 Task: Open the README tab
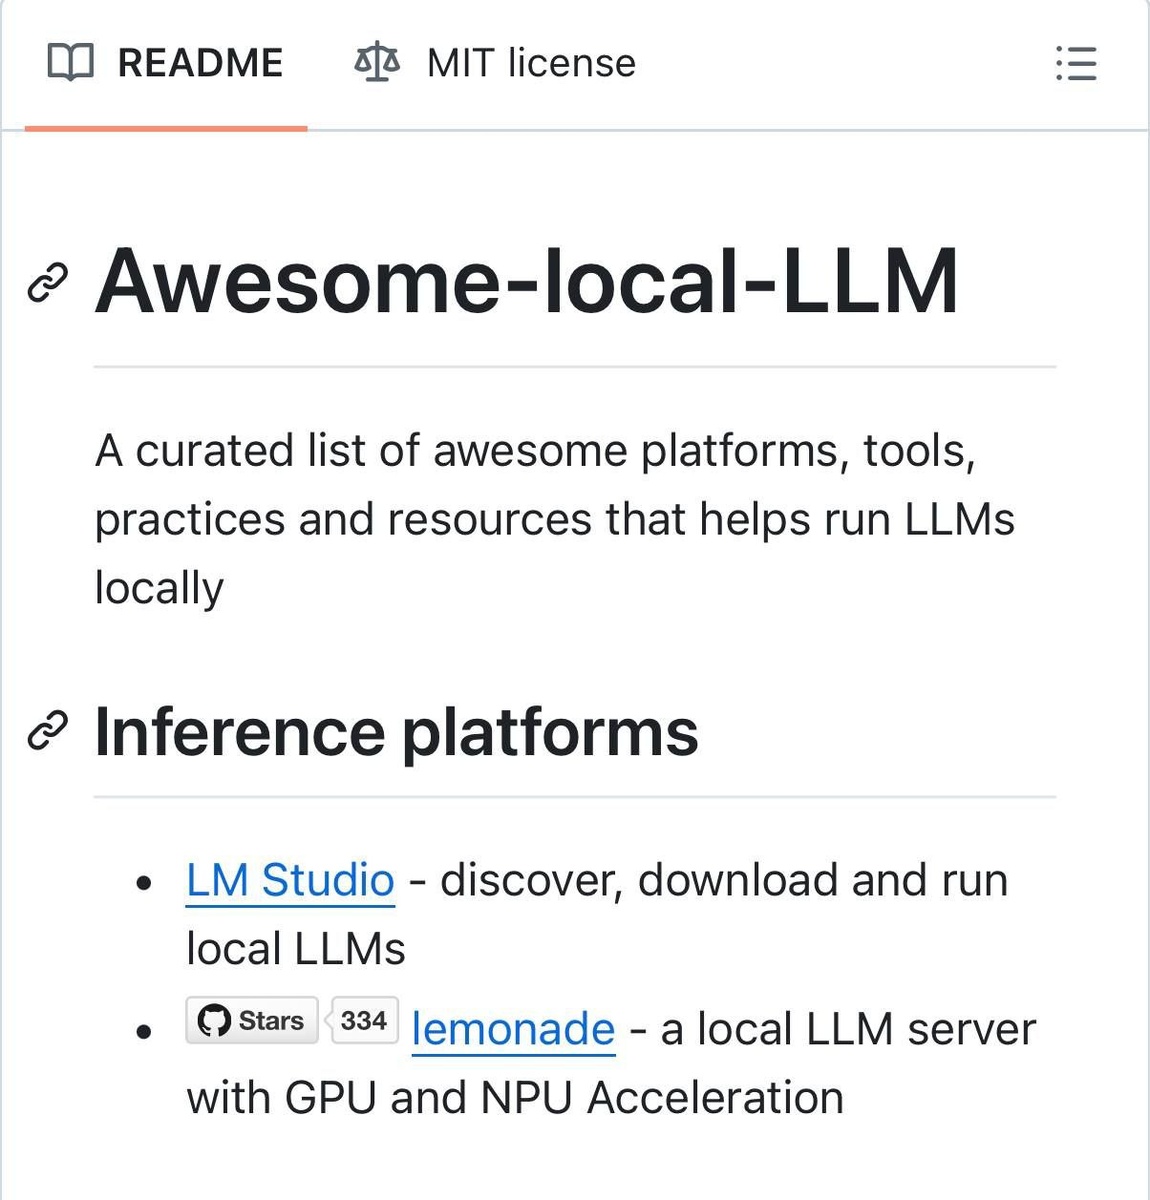tap(166, 63)
